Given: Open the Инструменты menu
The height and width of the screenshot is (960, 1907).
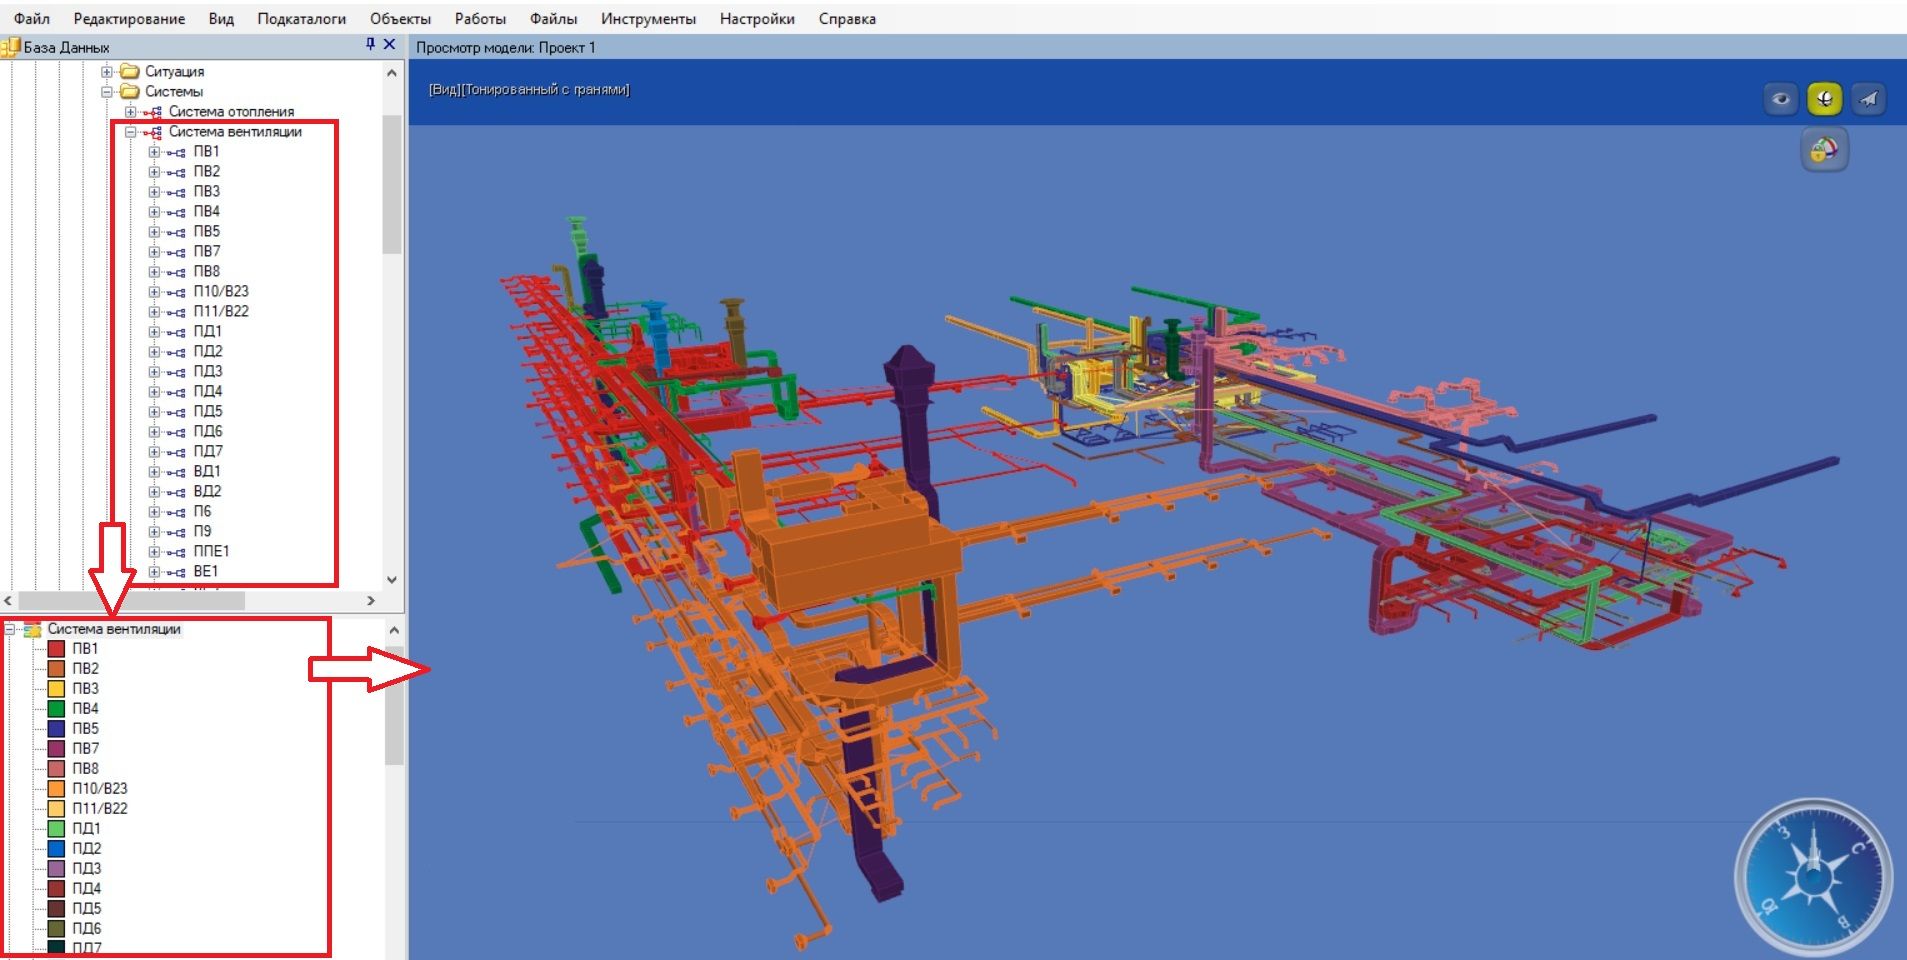Looking at the screenshot, I should pyautogui.click(x=648, y=19).
